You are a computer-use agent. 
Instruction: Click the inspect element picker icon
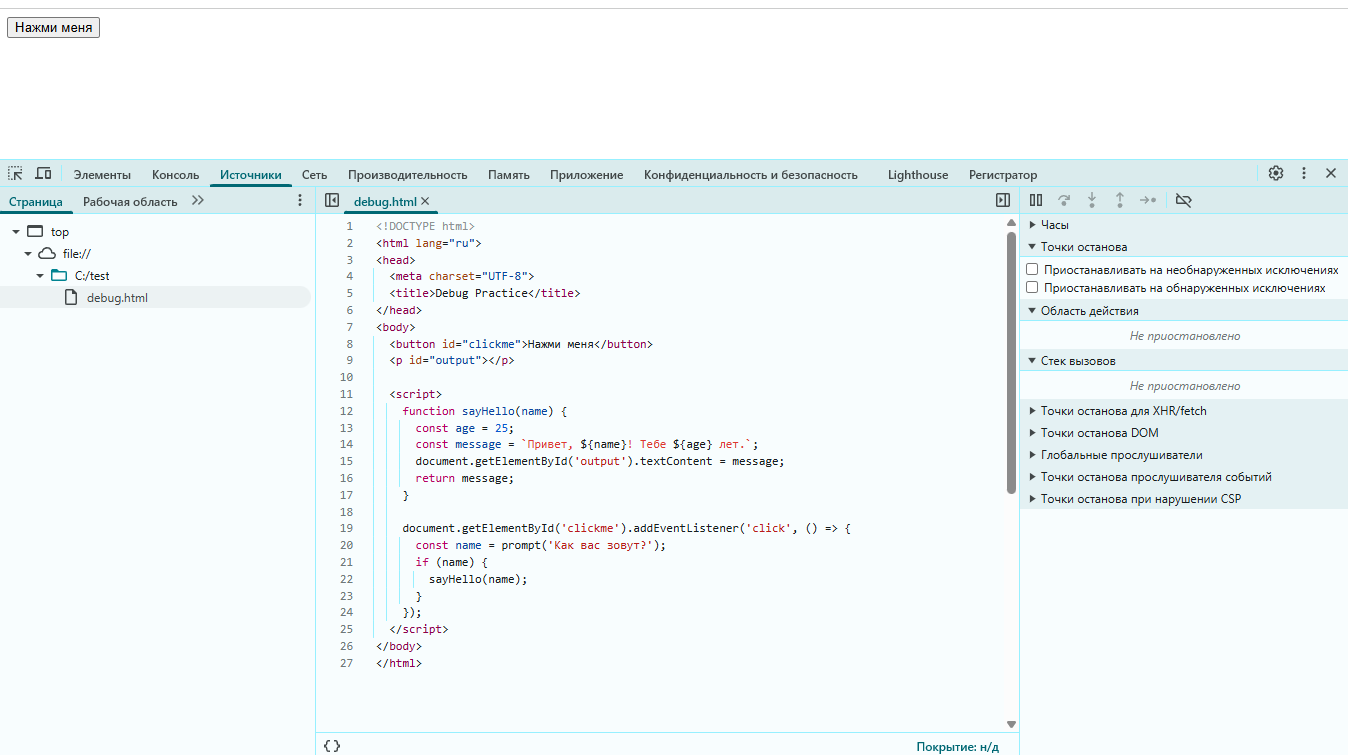click(x=15, y=173)
